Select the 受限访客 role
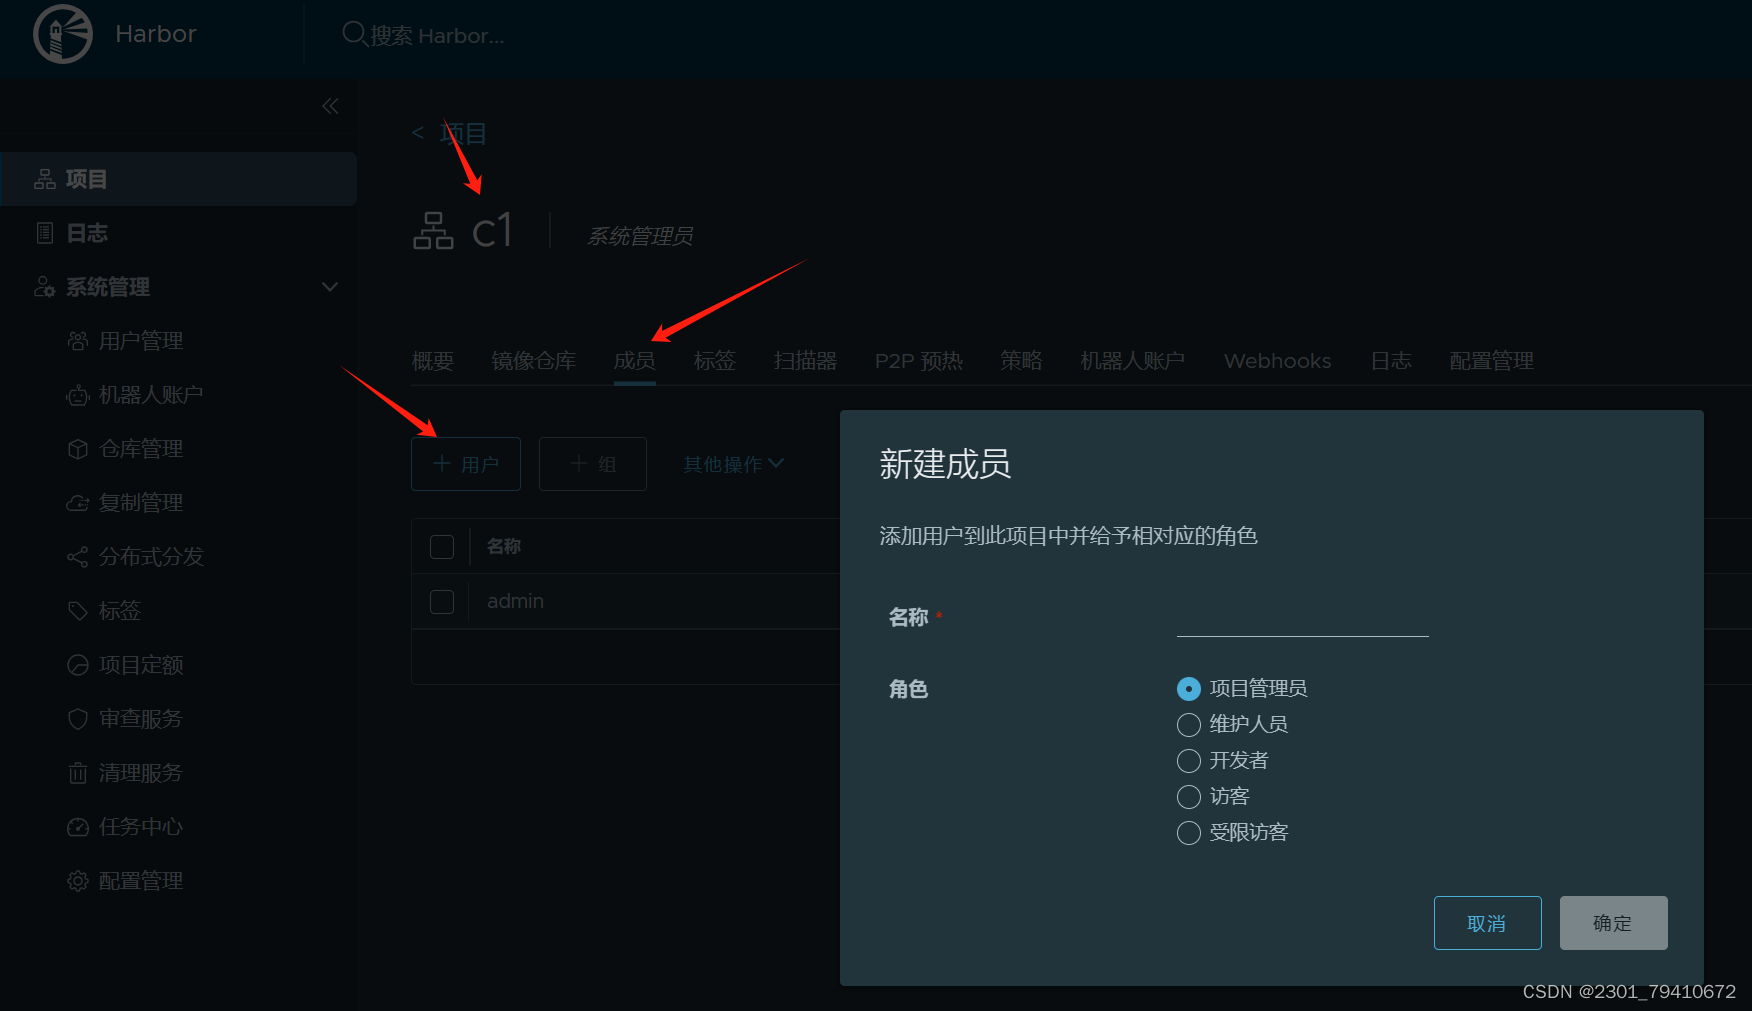The width and height of the screenshot is (1752, 1011). 1189,833
